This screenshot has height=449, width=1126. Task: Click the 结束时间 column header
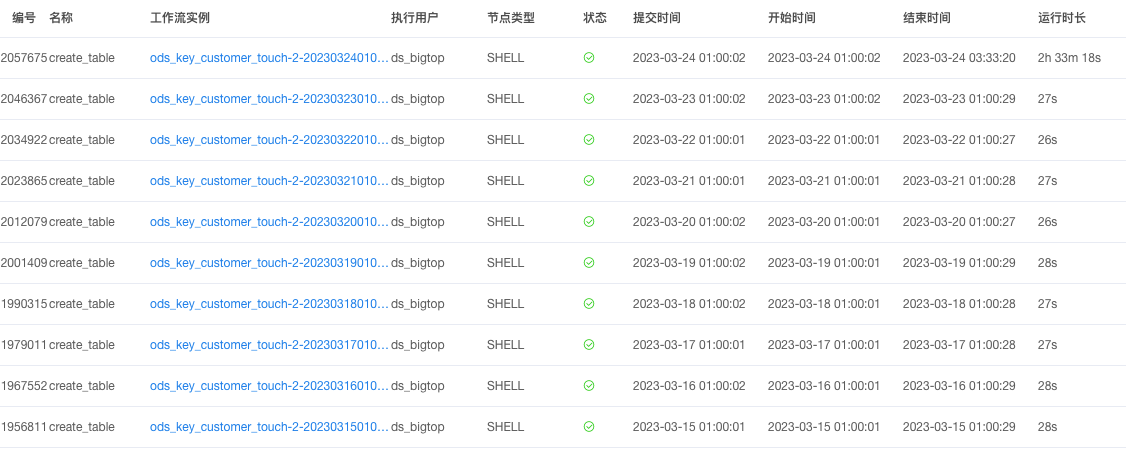pos(926,18)
